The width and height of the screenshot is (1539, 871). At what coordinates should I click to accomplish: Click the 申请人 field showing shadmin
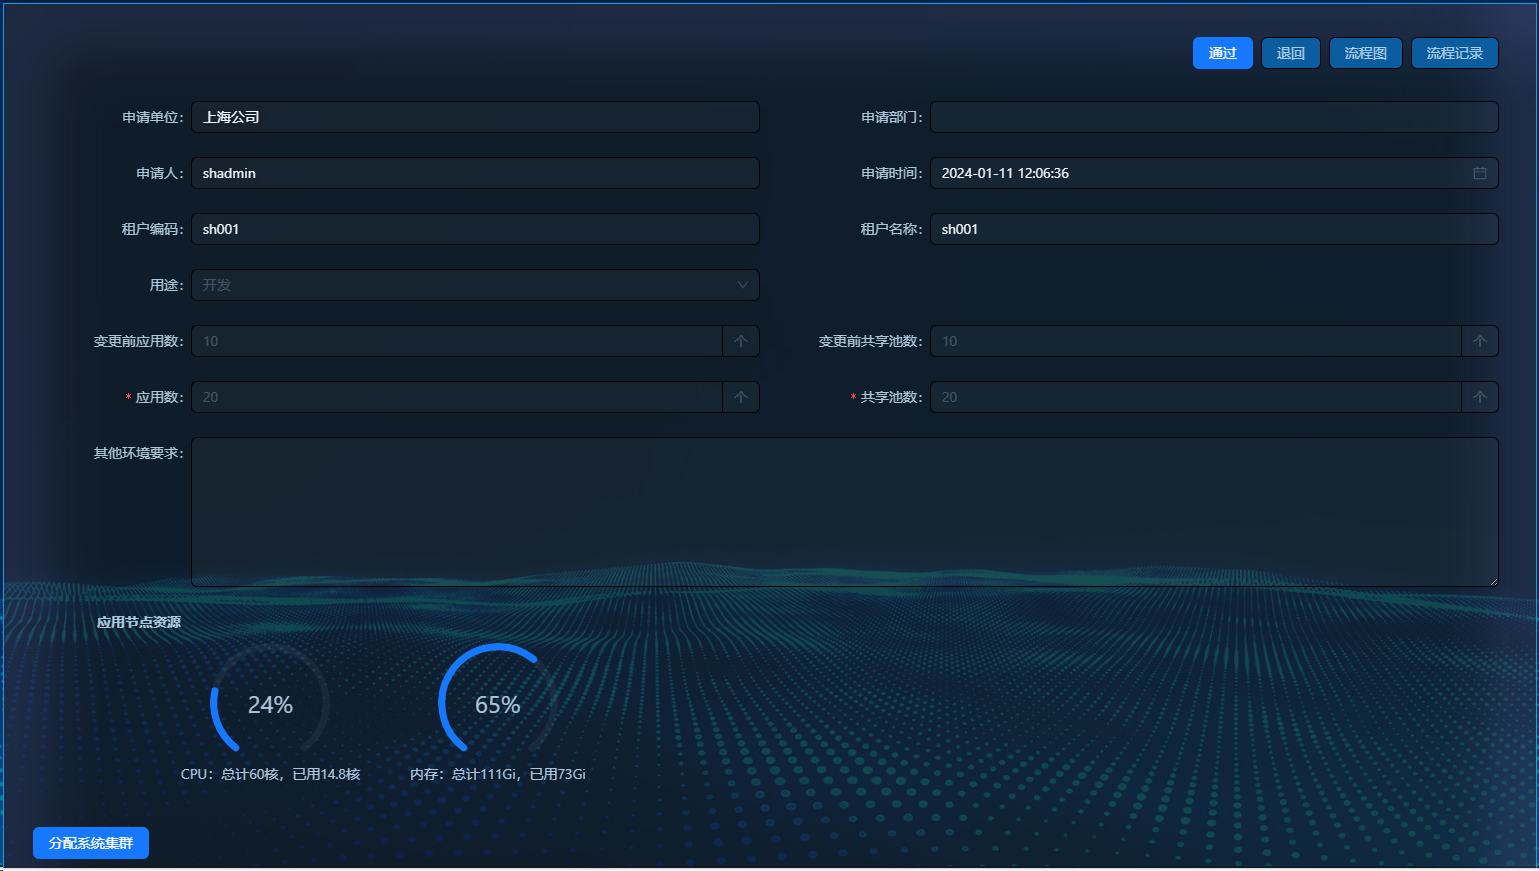[475, 173]
